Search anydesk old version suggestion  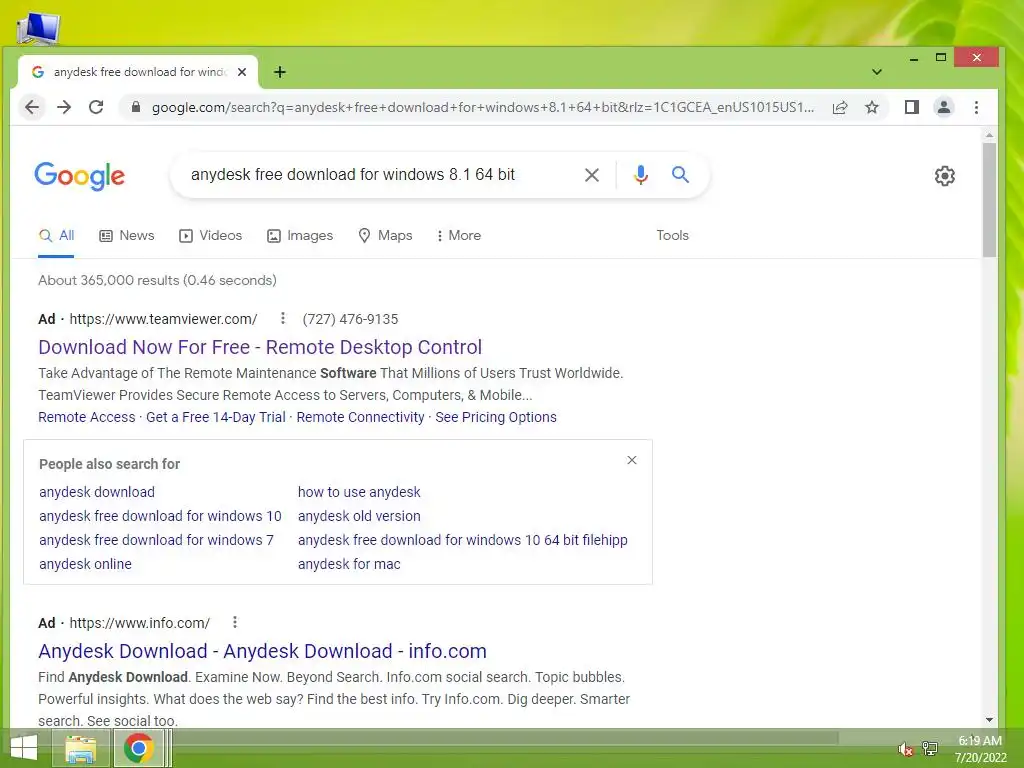coord(359,516)
